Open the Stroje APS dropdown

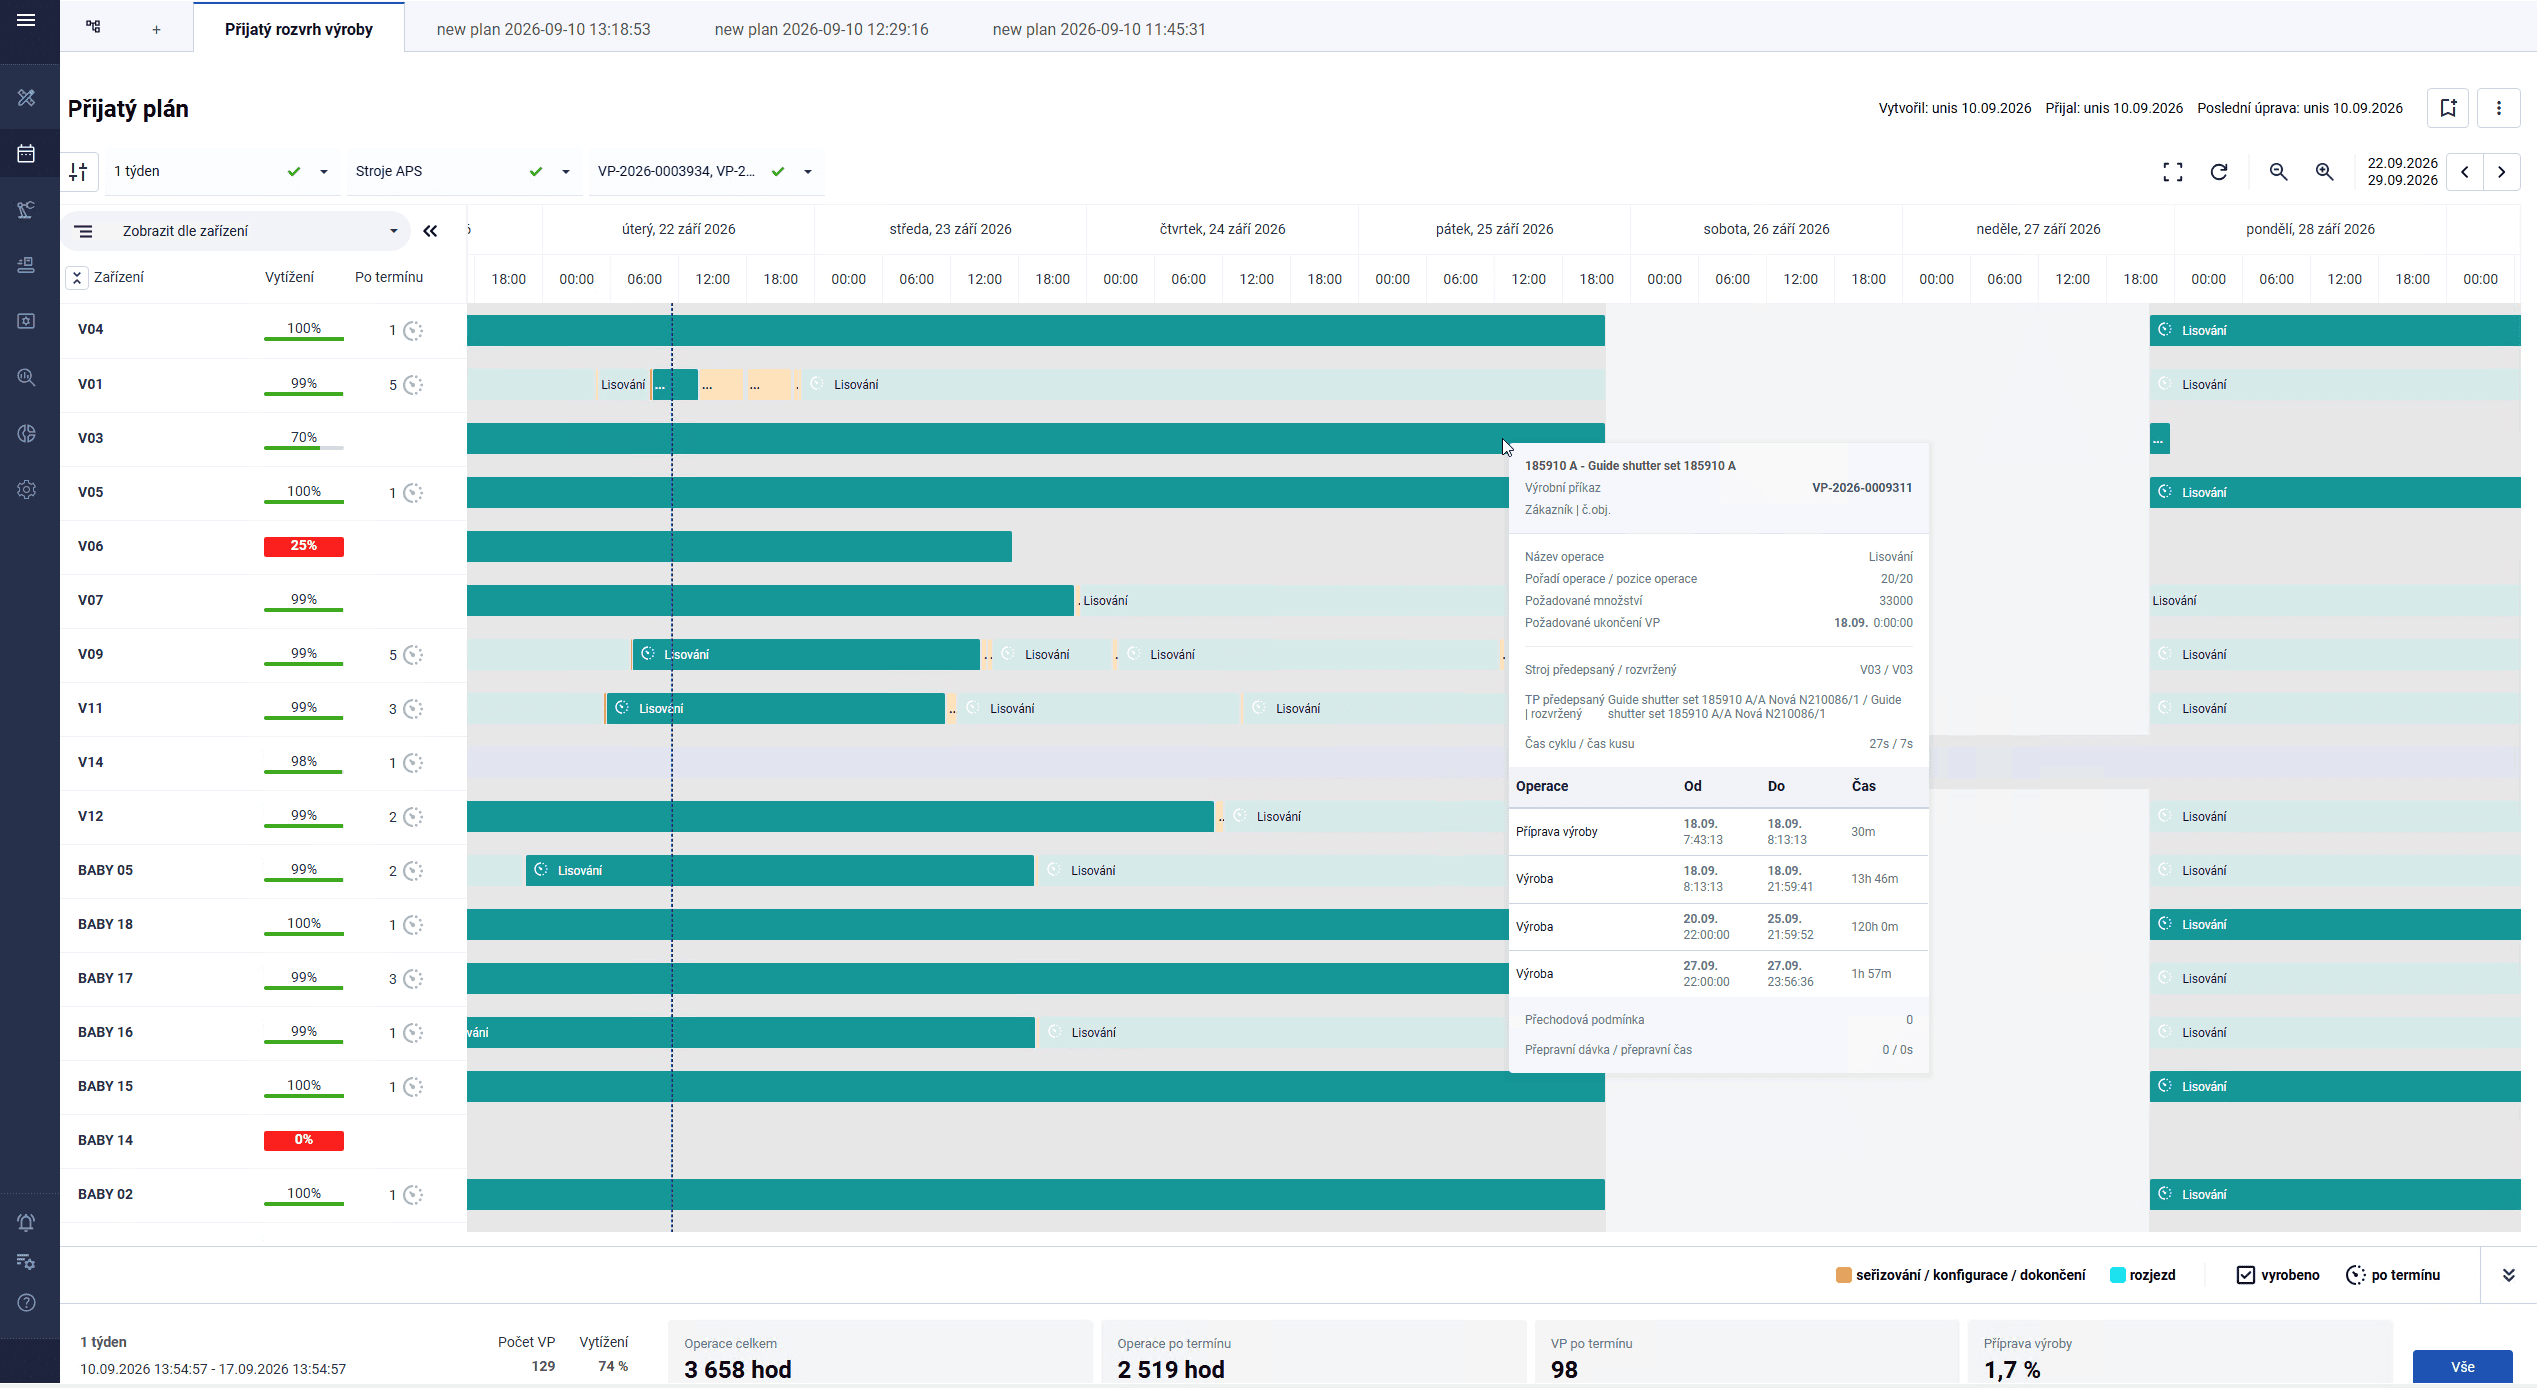pos(463,172)
